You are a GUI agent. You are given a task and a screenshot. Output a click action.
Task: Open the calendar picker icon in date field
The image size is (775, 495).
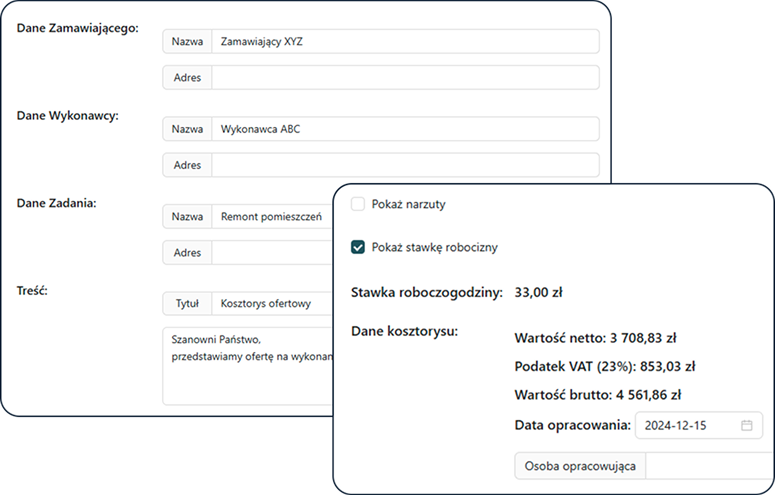(x=746, y=425)
